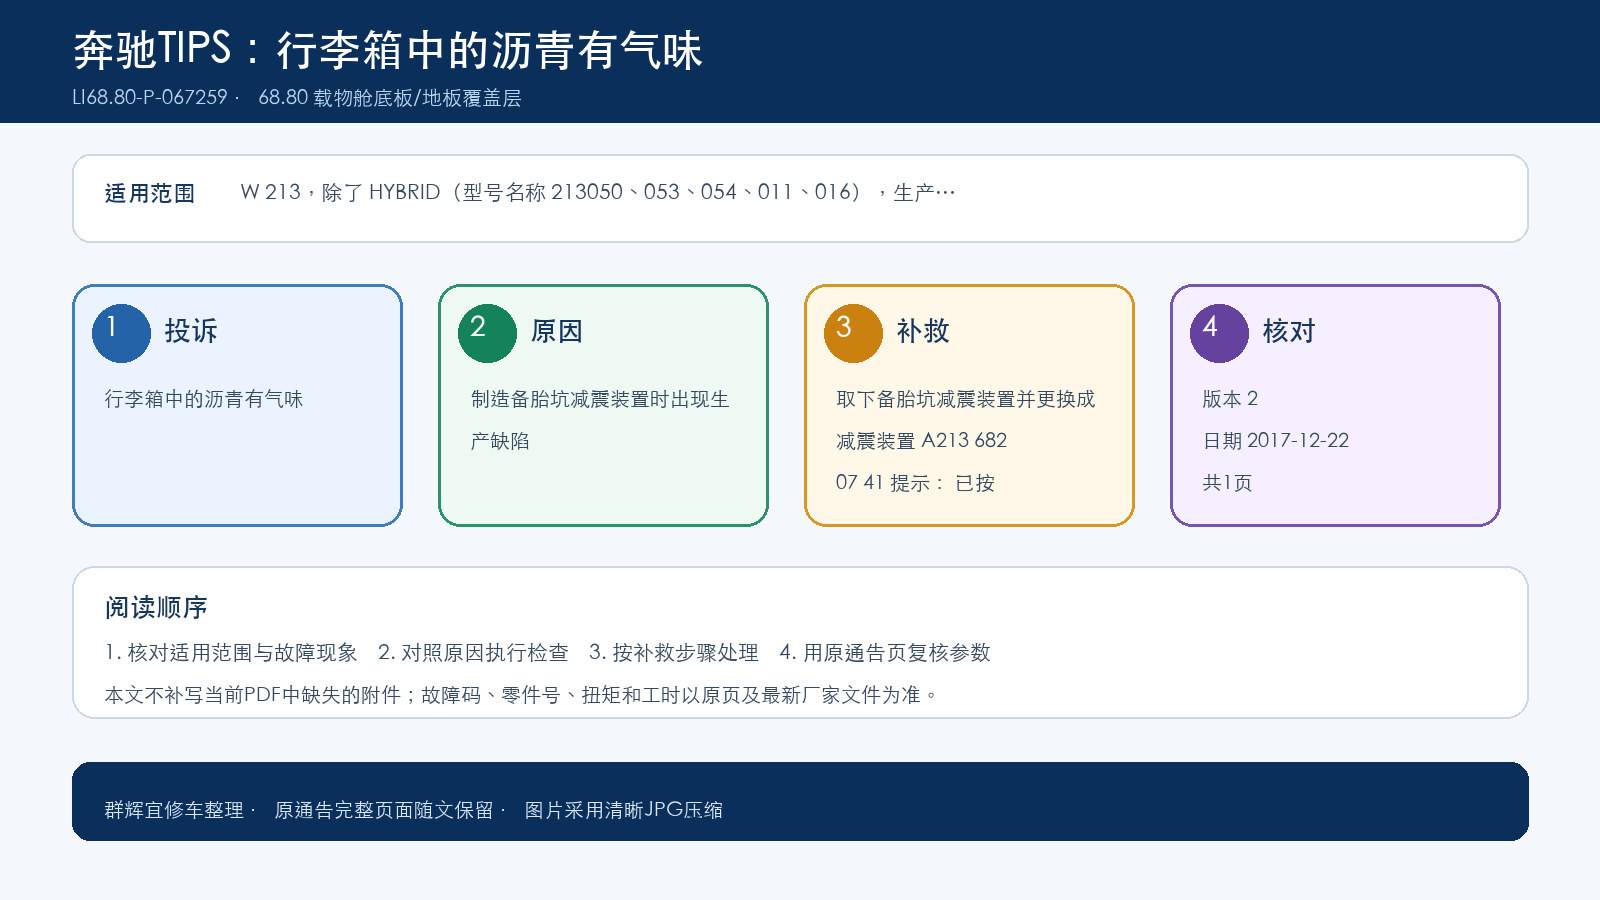1600x900 pixels.
Task: Click the 阅读顺序 heading
Action: 156,608
